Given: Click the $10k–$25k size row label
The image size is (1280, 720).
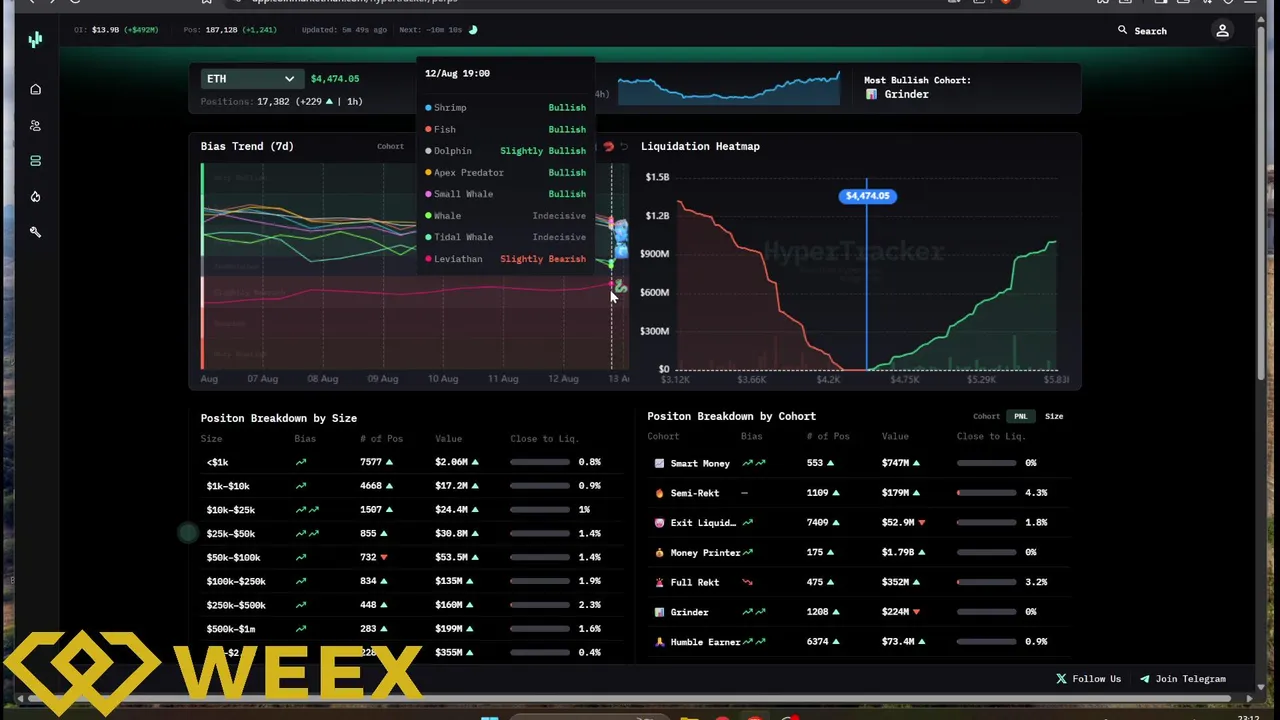Looking at the screenshot, I should pos(231,510).
